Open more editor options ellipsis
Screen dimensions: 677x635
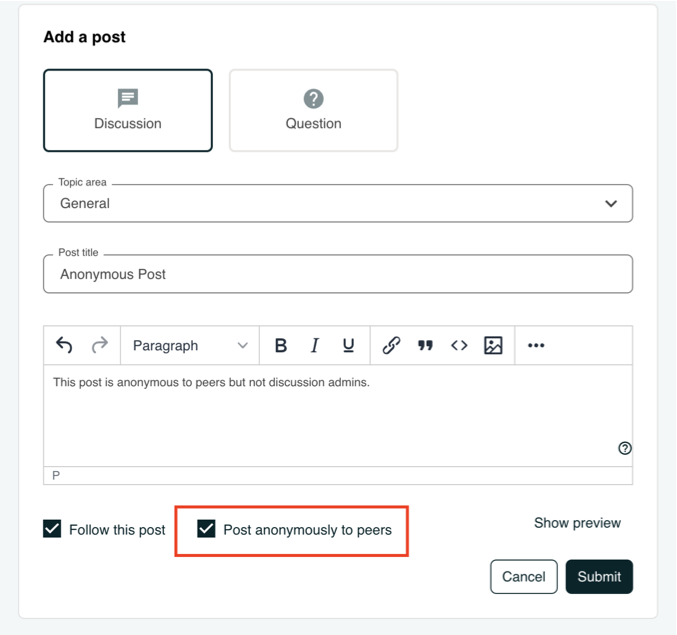(536, 346)
